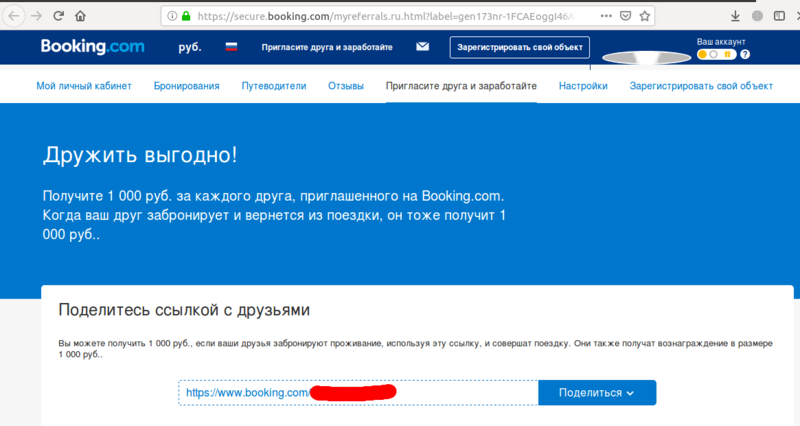The image size is (800, 426).
Task: Click paragraph starting Получите 1 000 руб.
Action: (x=274, y=215)
